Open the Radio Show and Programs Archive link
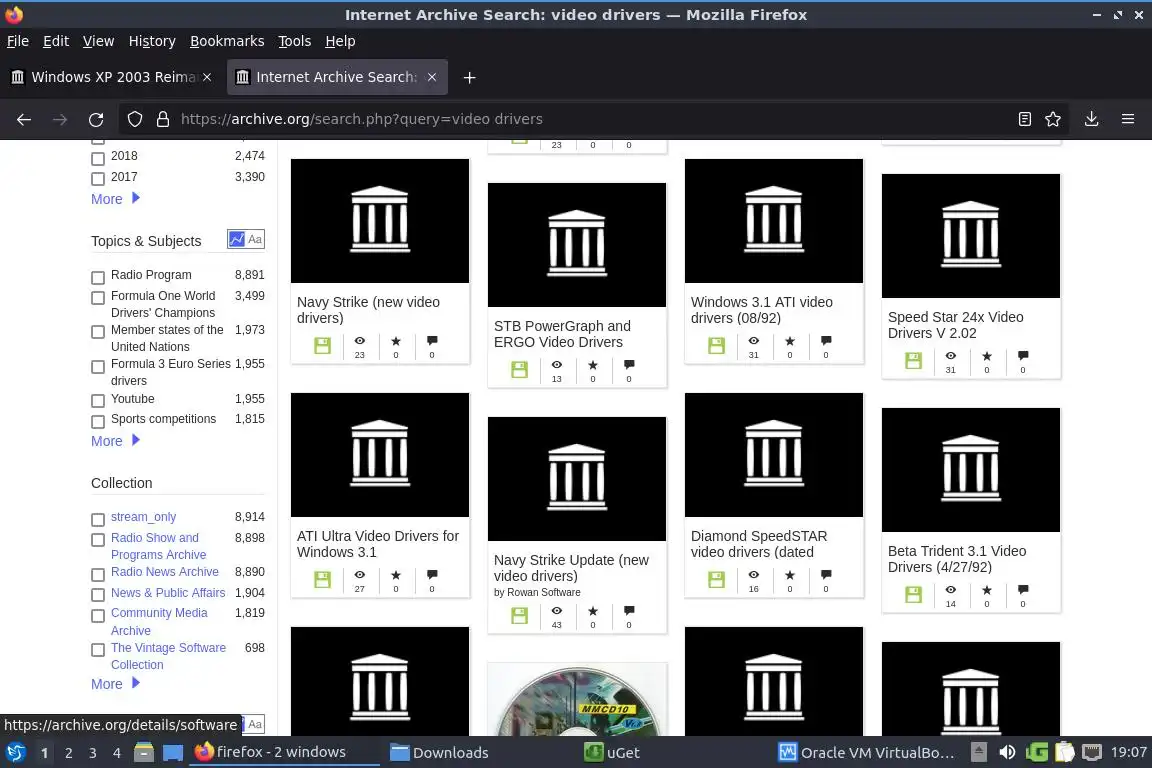 [158, 546]
